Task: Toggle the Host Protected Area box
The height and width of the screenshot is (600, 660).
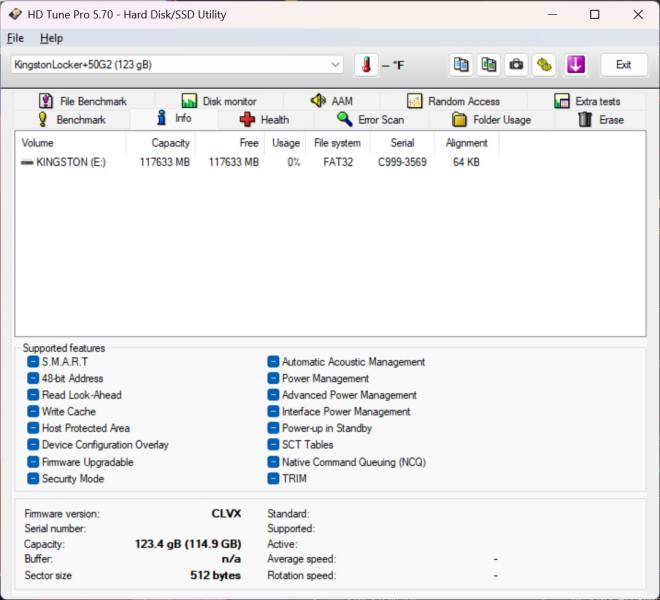Action: coord(33,428)
